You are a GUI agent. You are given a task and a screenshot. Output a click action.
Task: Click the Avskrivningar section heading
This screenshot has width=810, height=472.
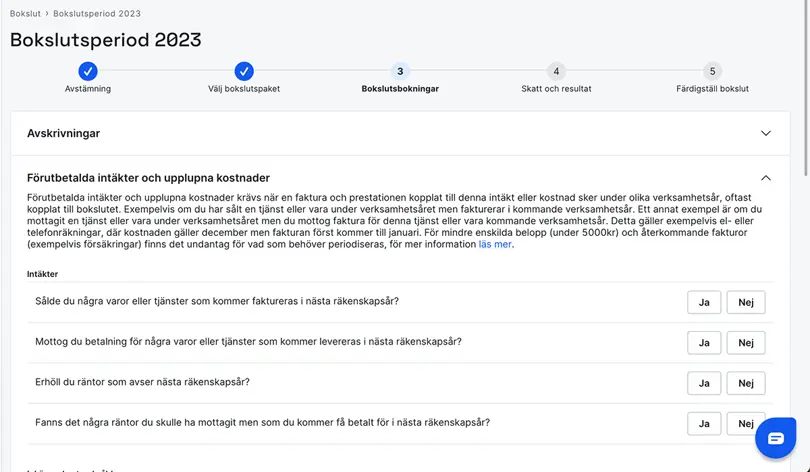tap(64, 133)
